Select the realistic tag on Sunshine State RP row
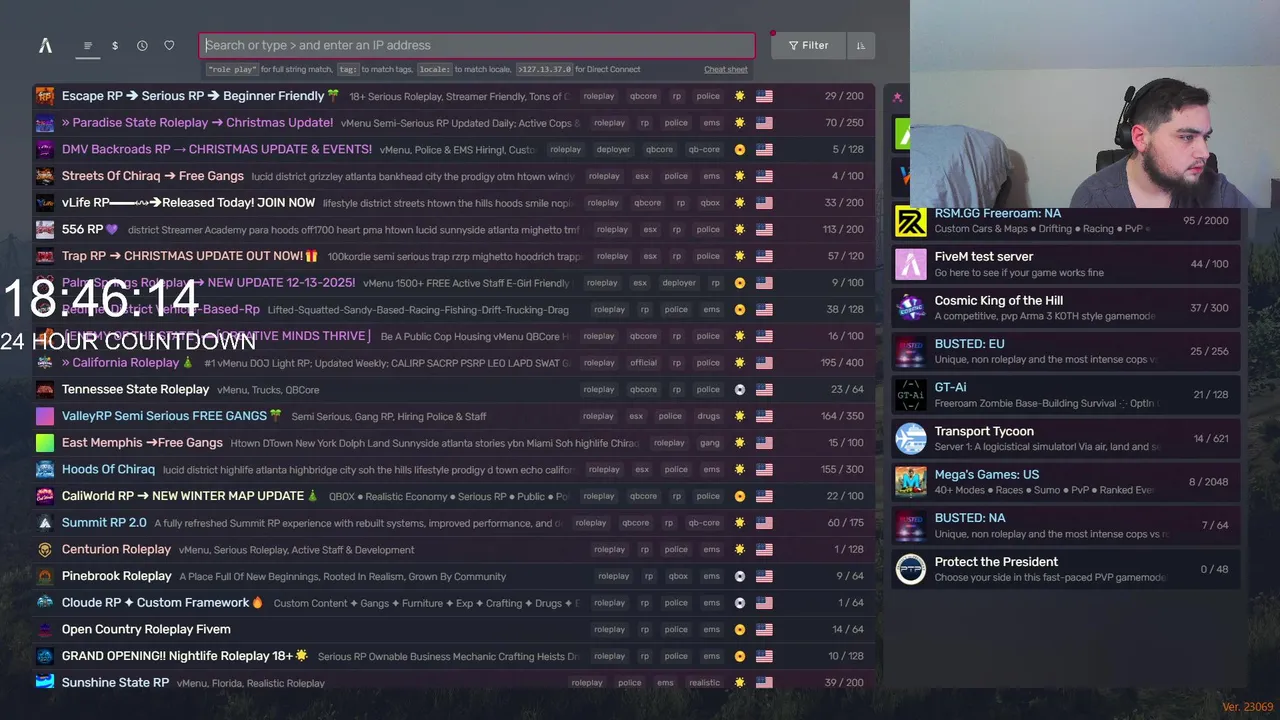Viewport: 1280px width, 720px height. tap(704, 682)
